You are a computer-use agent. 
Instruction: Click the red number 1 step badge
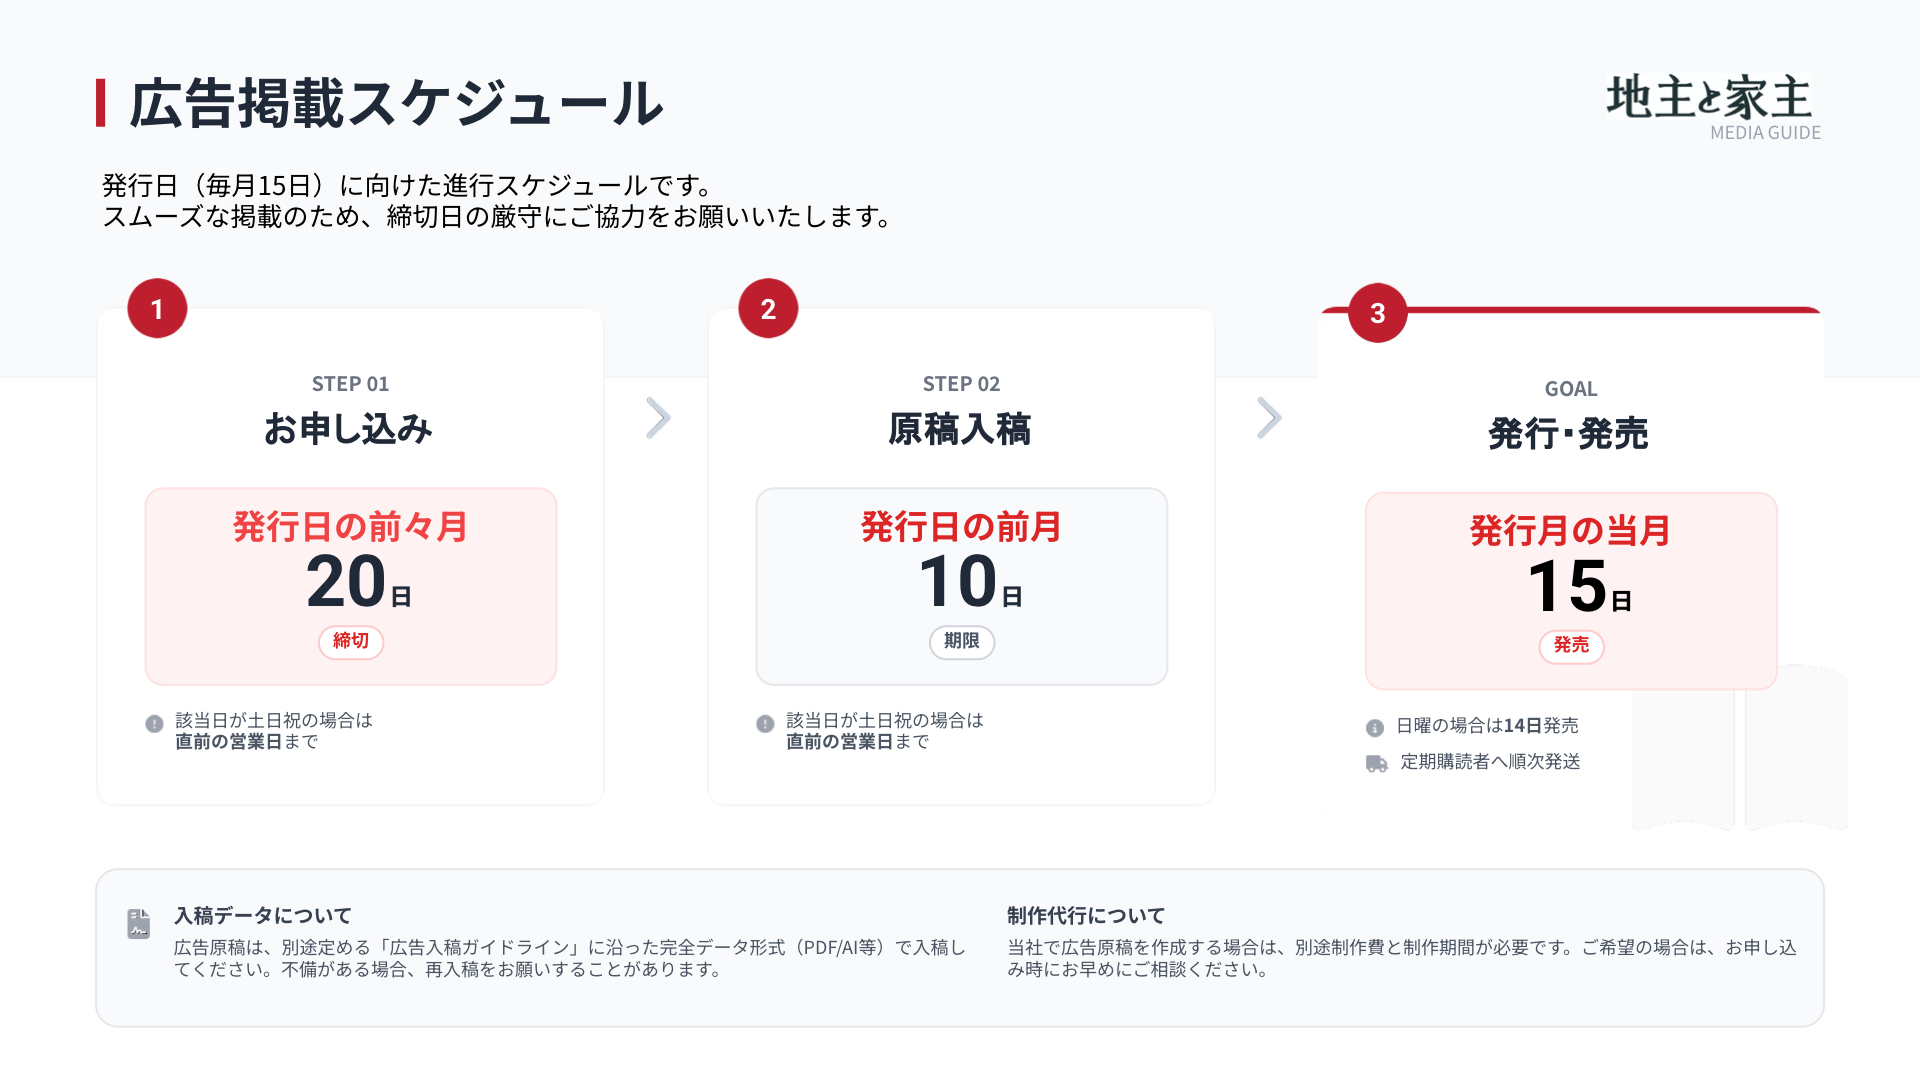coord(157,309)
